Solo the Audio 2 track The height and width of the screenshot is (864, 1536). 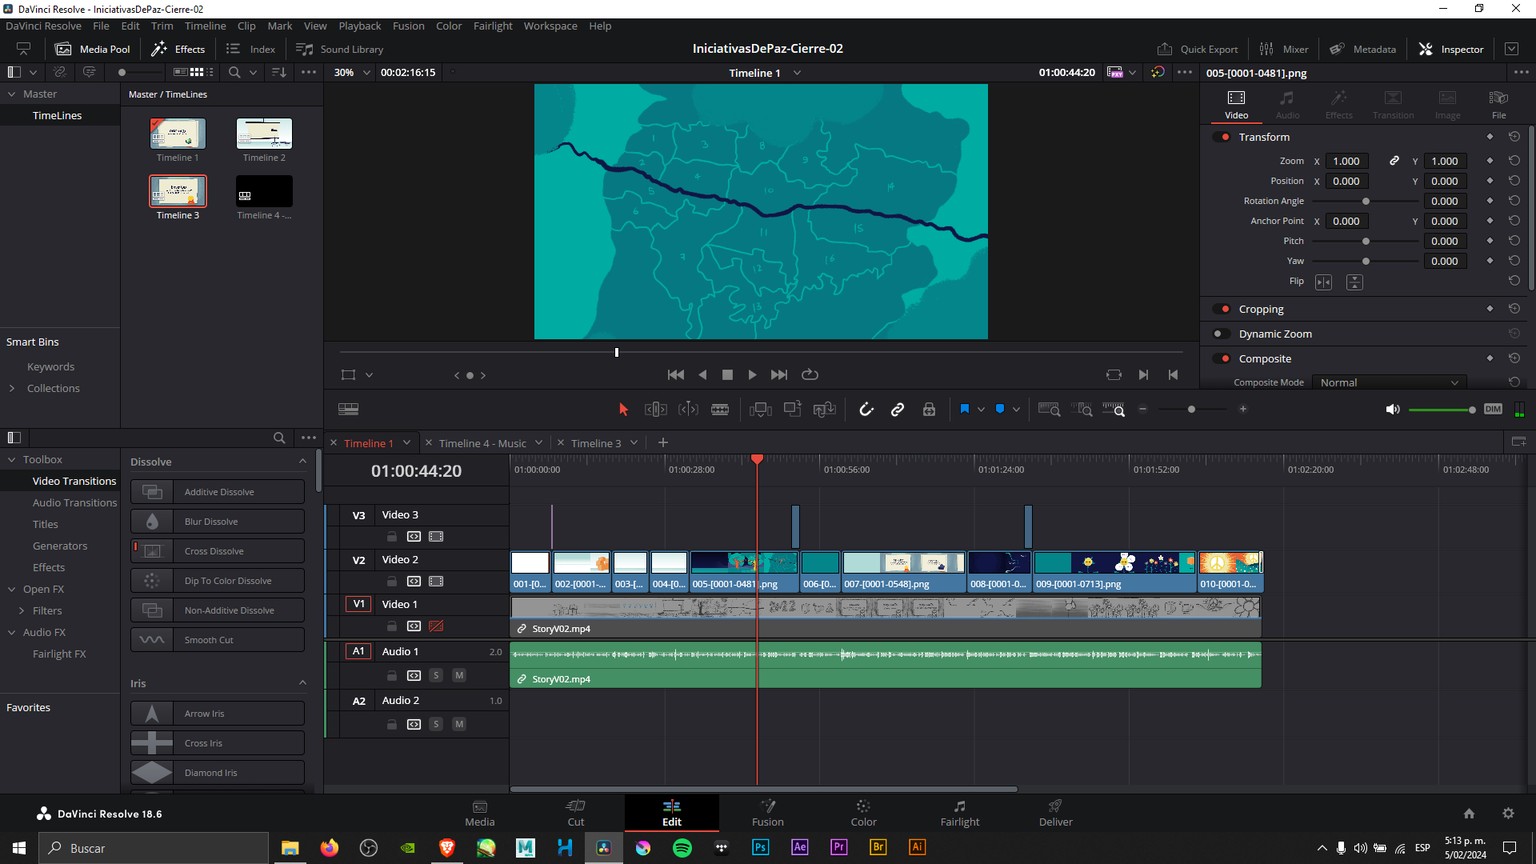(436, 724)
